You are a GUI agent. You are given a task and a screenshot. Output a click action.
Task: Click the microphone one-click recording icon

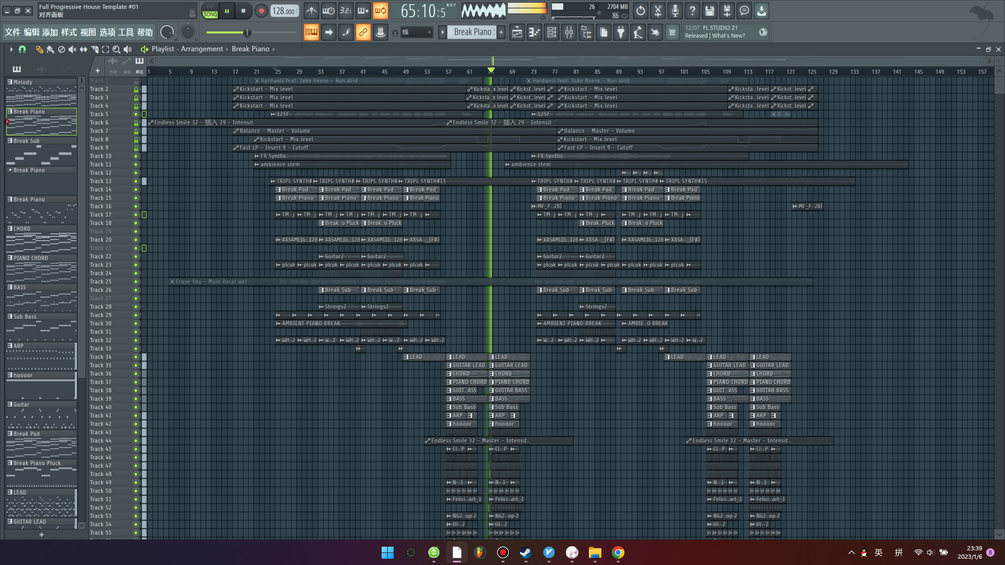(x=675, y=10)
